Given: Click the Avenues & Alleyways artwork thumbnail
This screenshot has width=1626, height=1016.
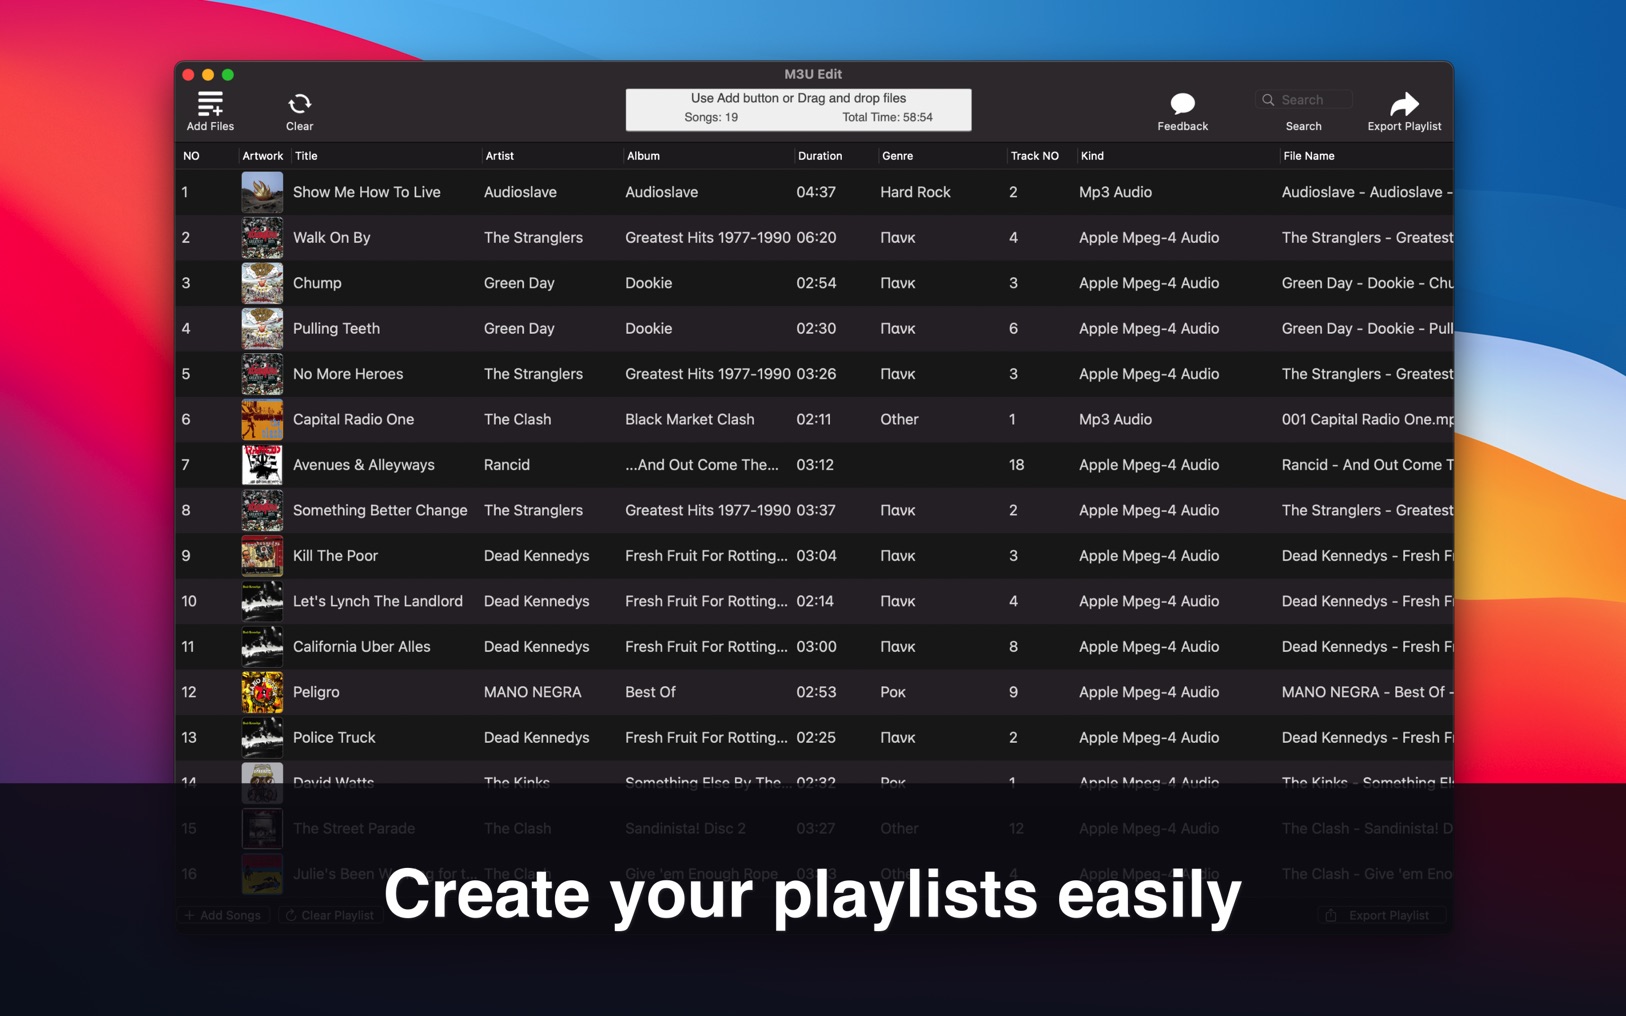Looking at the screenshot, I should 262,465.
